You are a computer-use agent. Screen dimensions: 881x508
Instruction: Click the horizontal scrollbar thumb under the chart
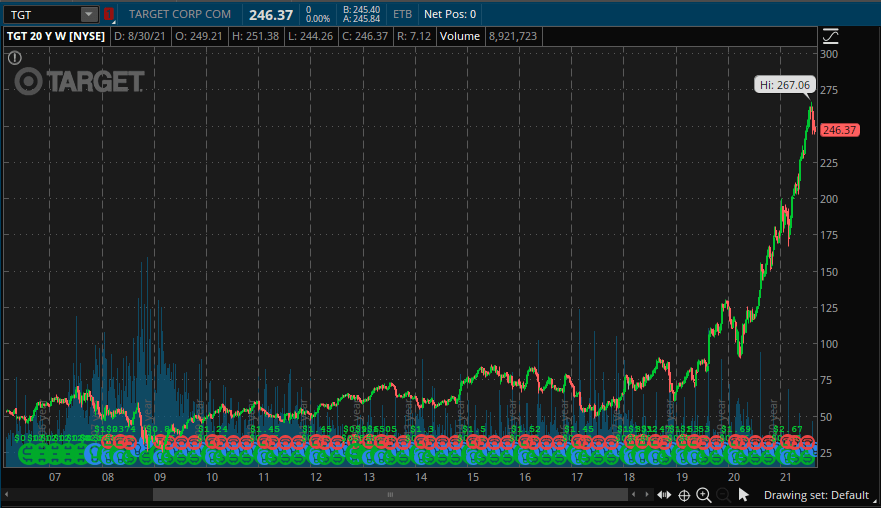tap(390, 495)
